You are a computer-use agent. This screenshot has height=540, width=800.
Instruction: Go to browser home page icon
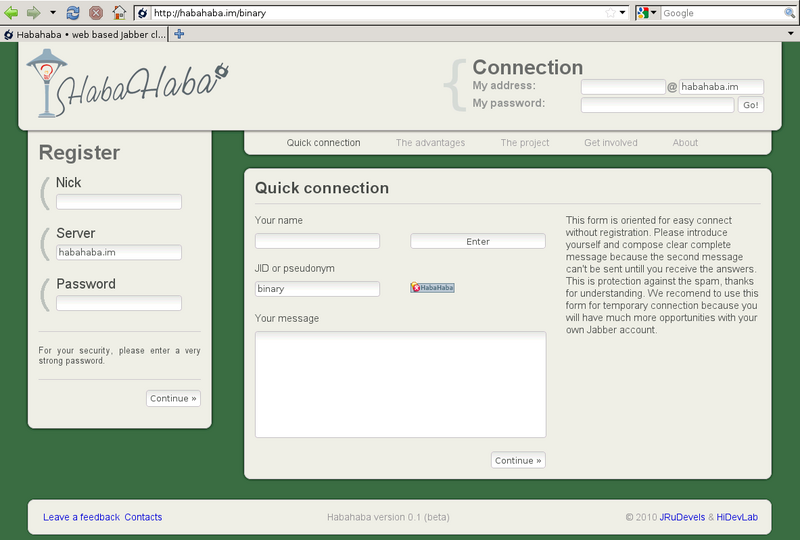tap(119, 13)
